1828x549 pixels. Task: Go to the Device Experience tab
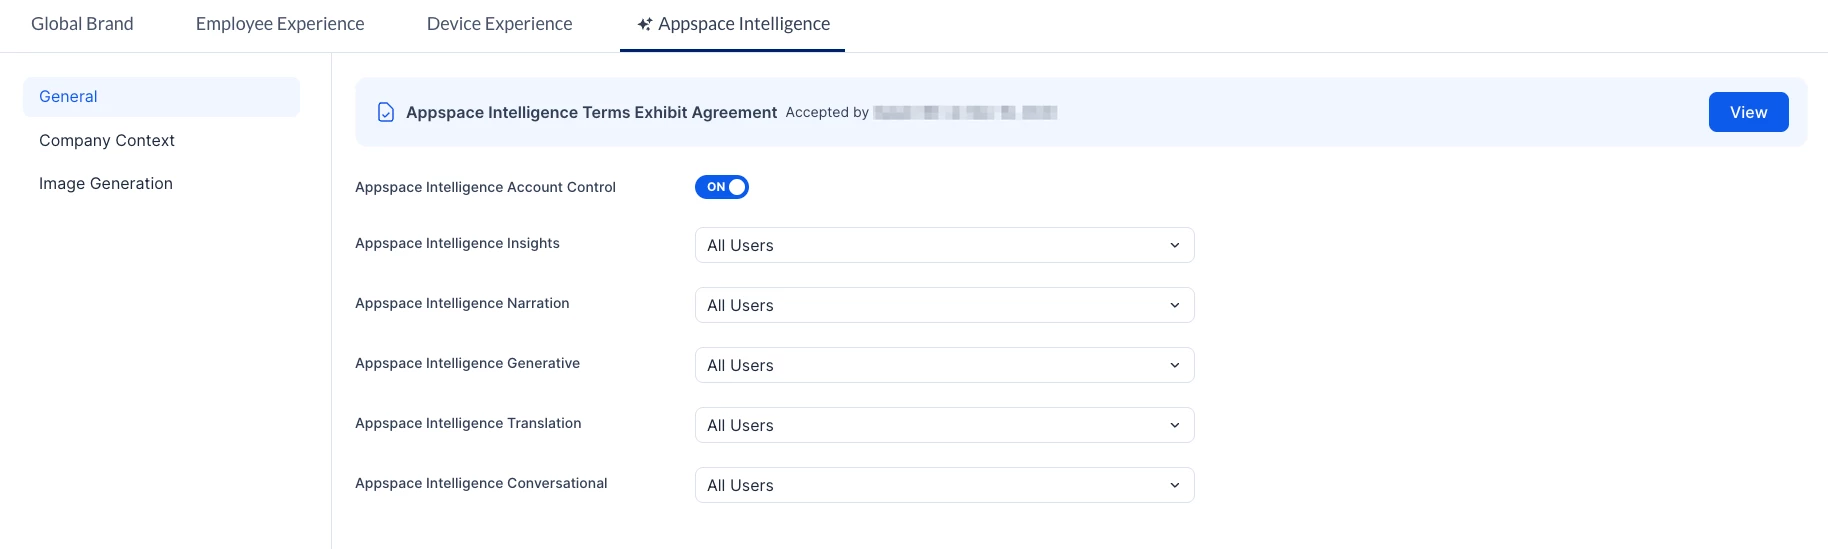499,24
